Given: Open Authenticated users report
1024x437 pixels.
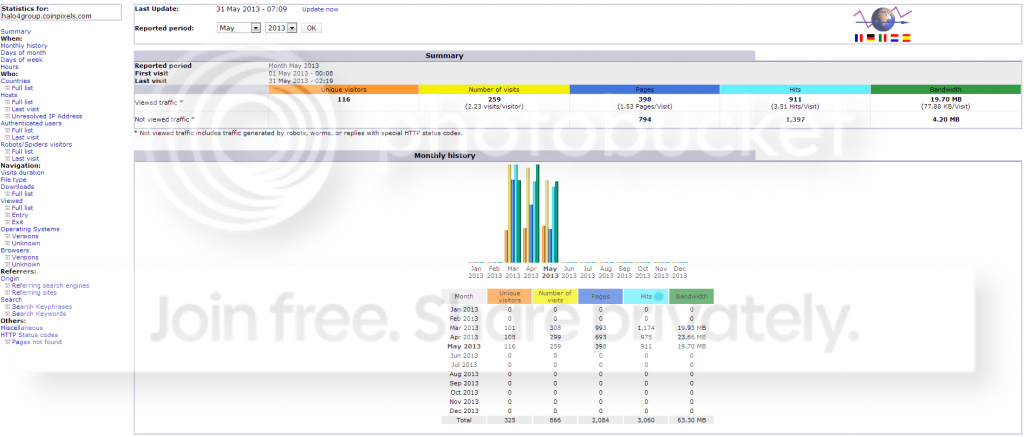Looking at the screenshot, I should coord(31,123).
